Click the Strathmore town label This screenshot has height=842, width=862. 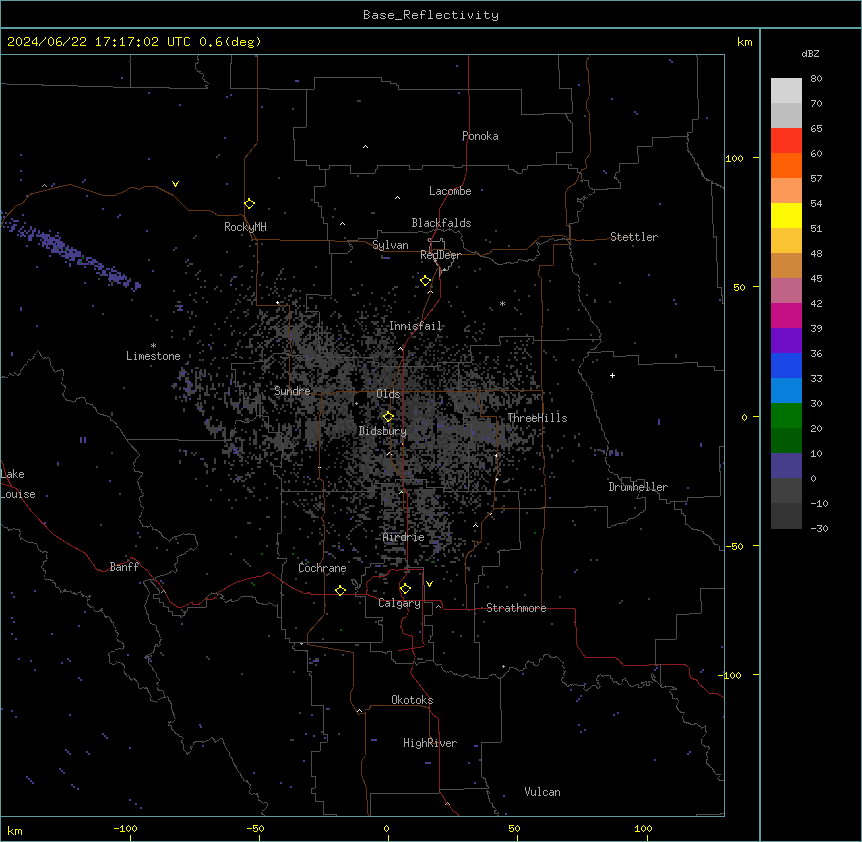click(x=516, y=608)
